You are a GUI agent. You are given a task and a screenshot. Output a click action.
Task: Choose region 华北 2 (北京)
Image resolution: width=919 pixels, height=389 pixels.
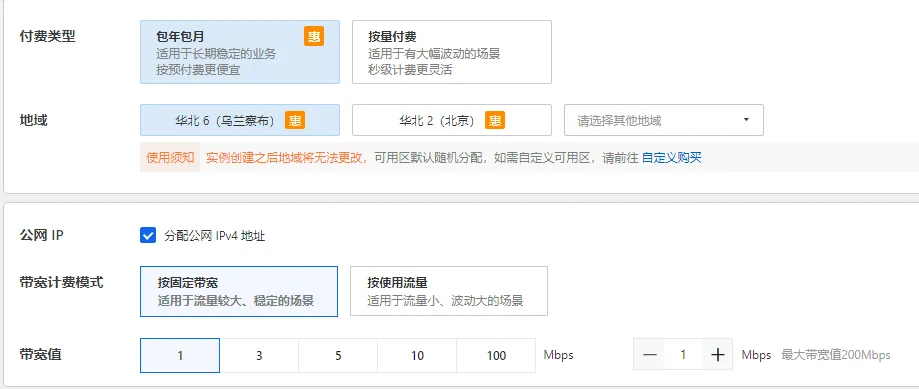point(452,120)
